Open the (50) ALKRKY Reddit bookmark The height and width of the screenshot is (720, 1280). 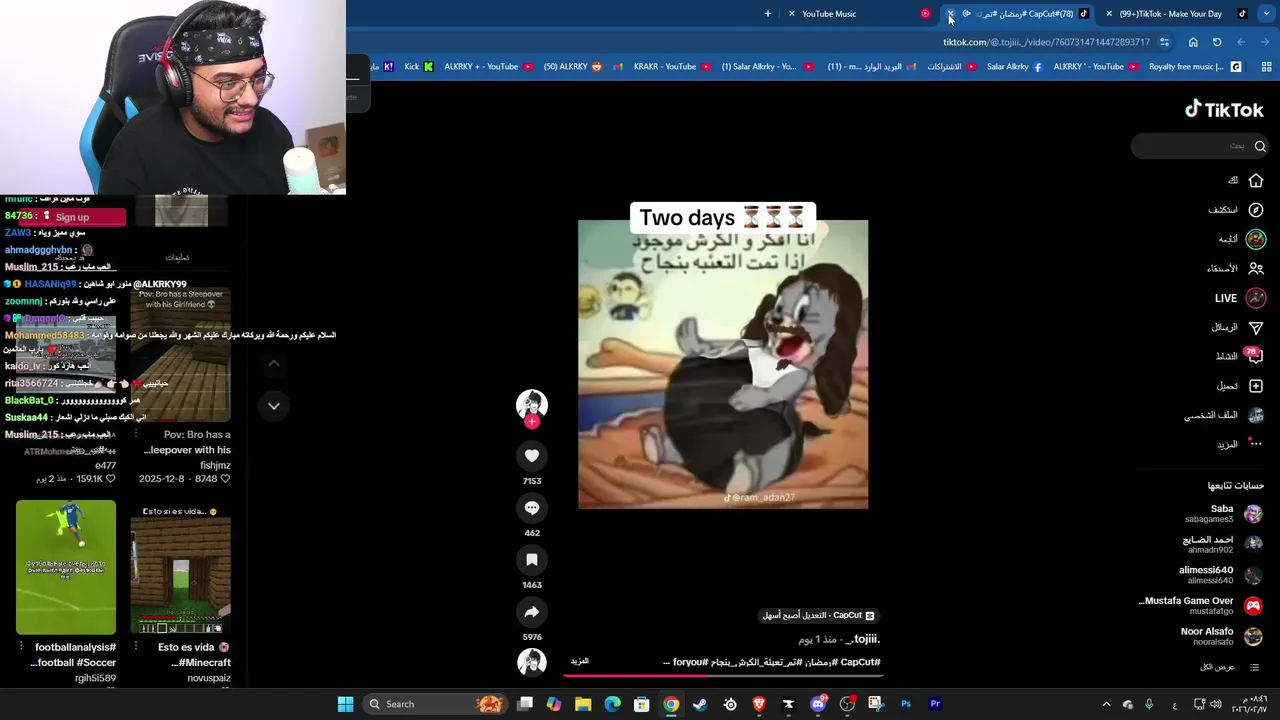coord(573,67)
